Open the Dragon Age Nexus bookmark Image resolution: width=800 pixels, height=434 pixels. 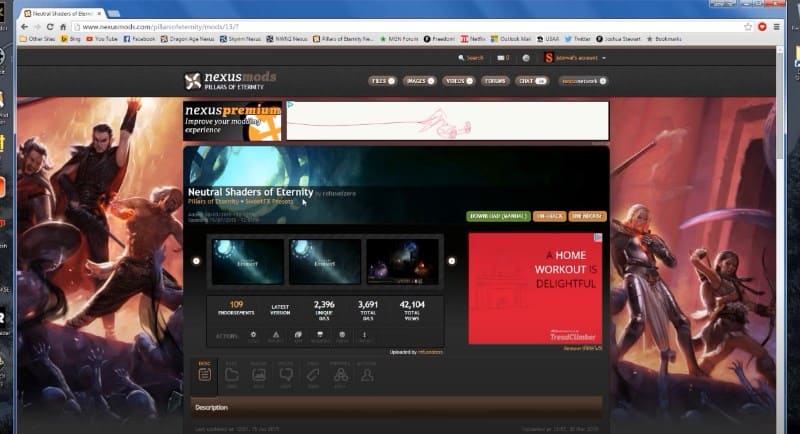point(187,39)
